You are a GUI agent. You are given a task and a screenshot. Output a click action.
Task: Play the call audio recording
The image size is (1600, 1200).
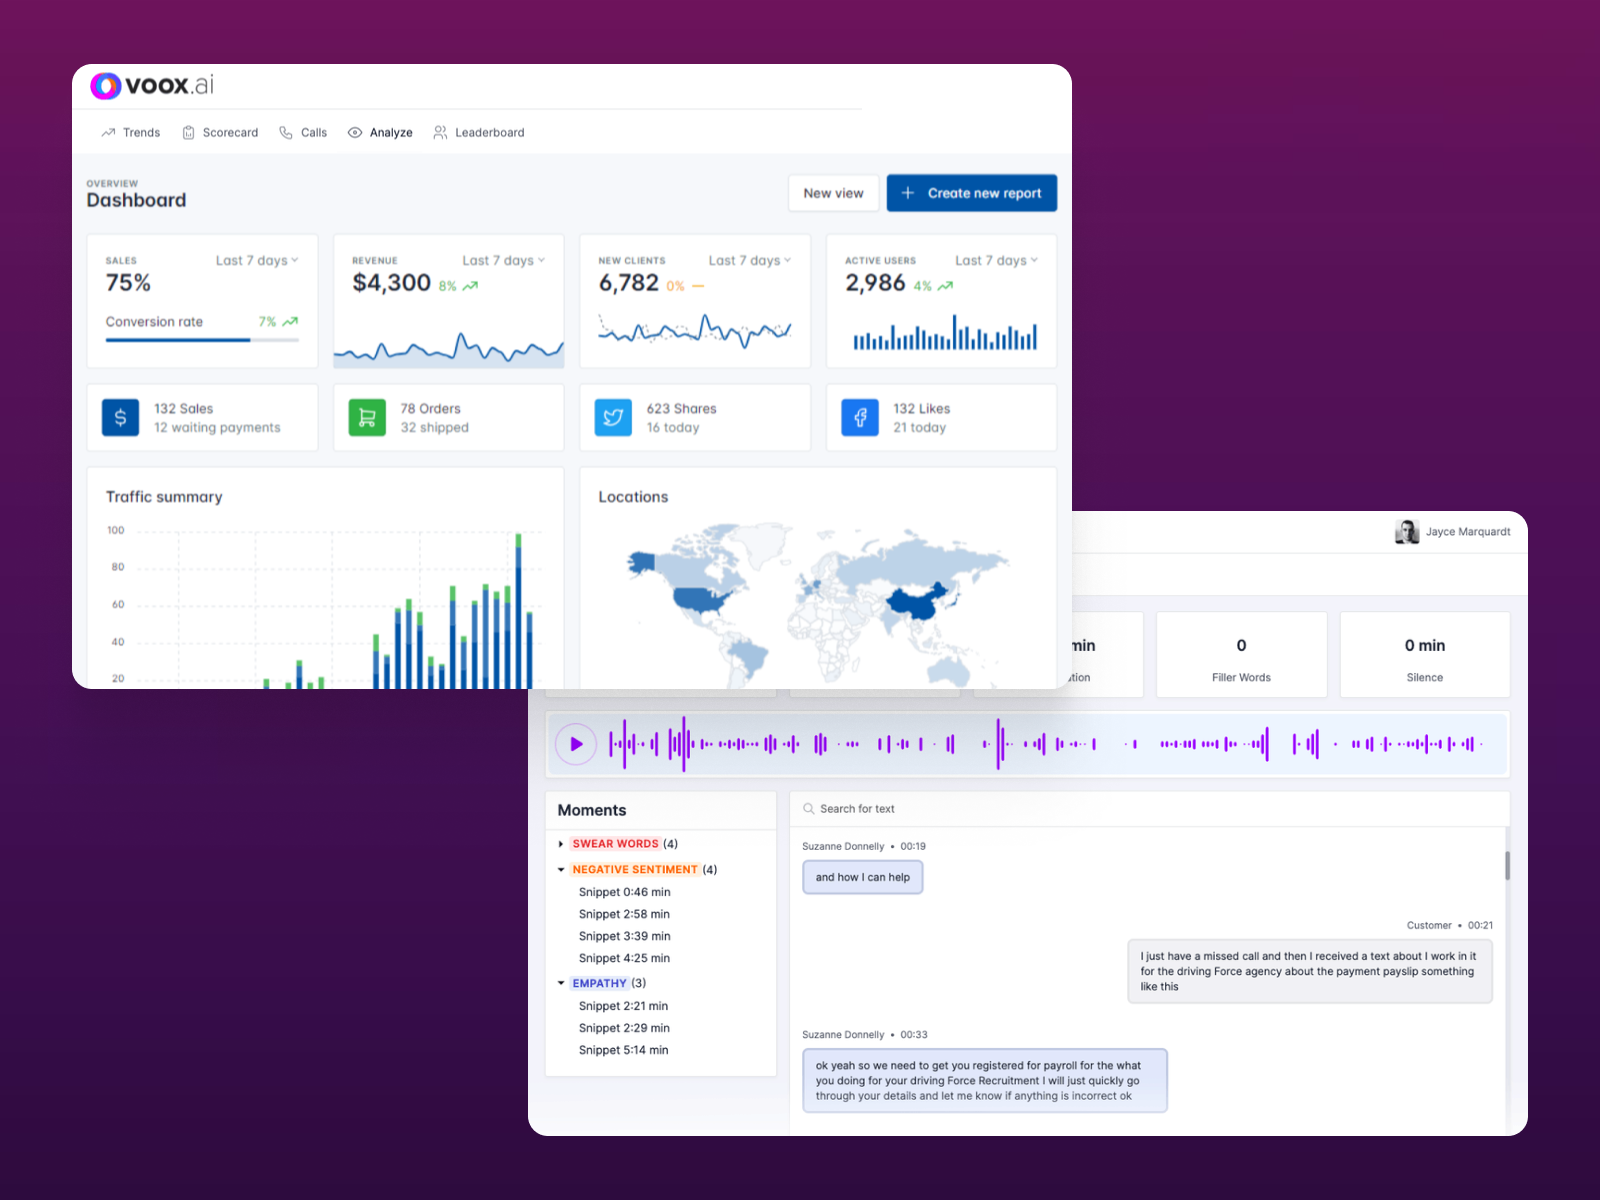pos(576,744)
